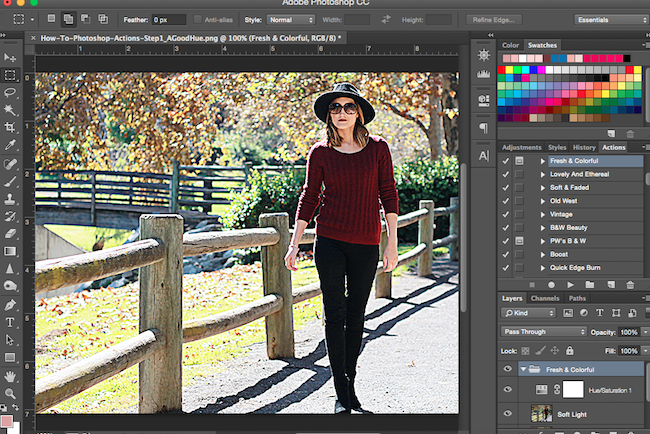Open the Pass Through blend mode dropdown

[x=544, y=331]
